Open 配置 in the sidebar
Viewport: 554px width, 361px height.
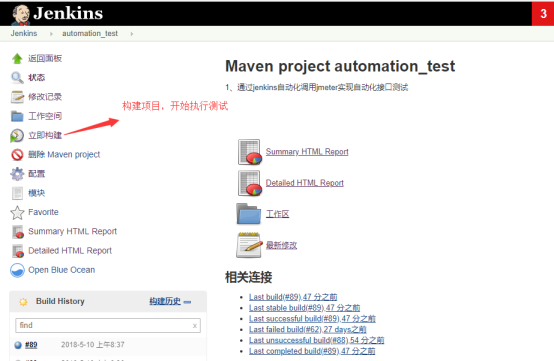point(36,174)
